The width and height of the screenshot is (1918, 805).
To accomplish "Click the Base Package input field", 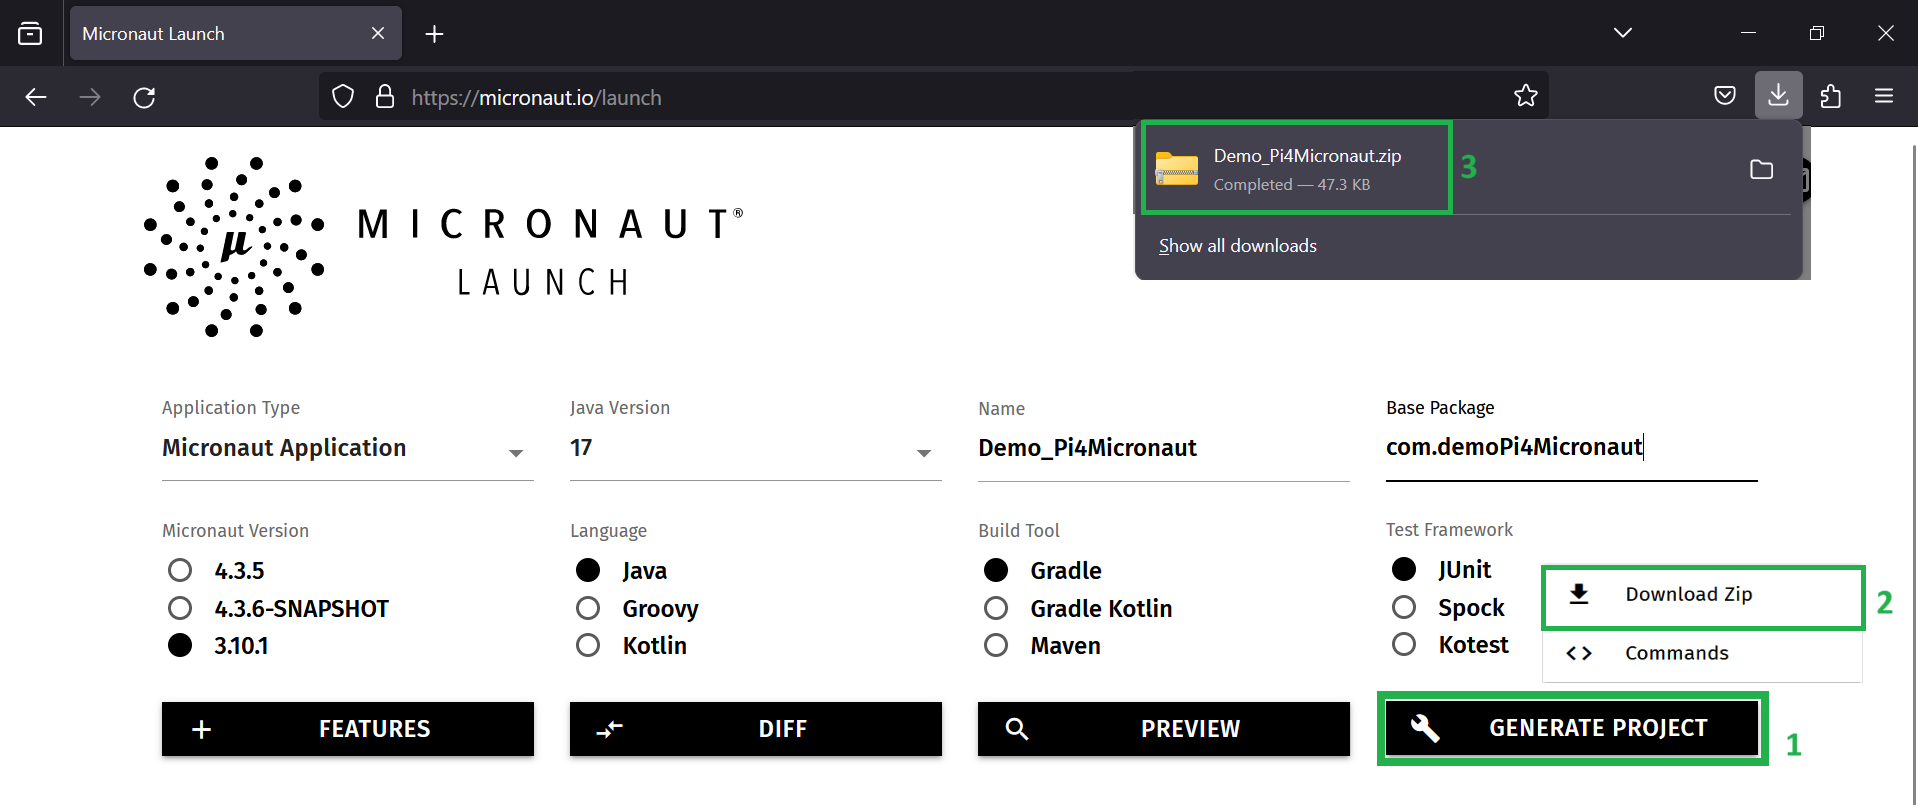I will click(1571, 448).
